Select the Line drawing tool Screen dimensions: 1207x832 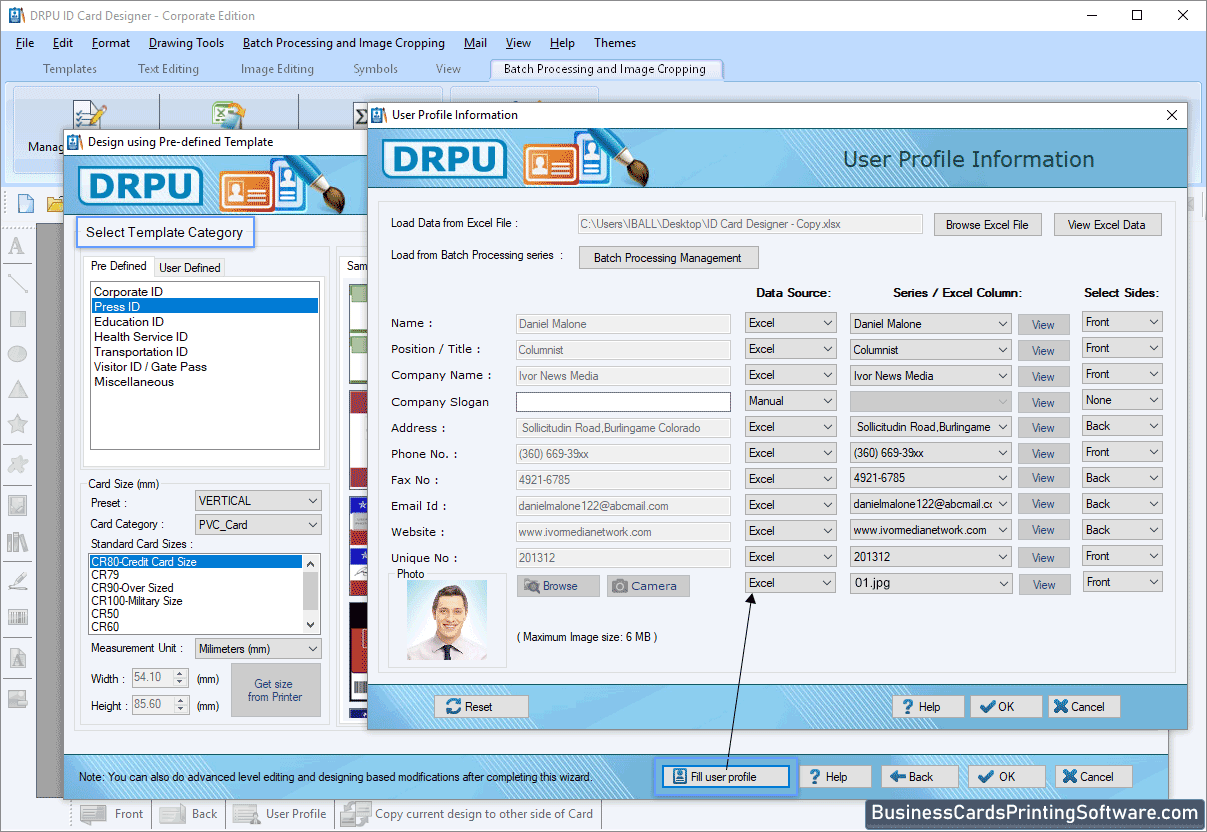click(17, 284)
